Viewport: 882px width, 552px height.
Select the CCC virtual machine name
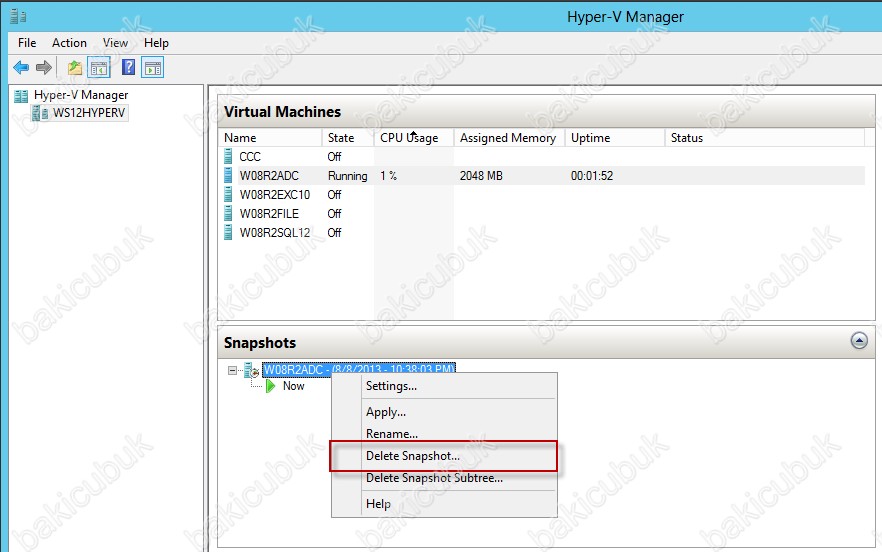point(250,156)
